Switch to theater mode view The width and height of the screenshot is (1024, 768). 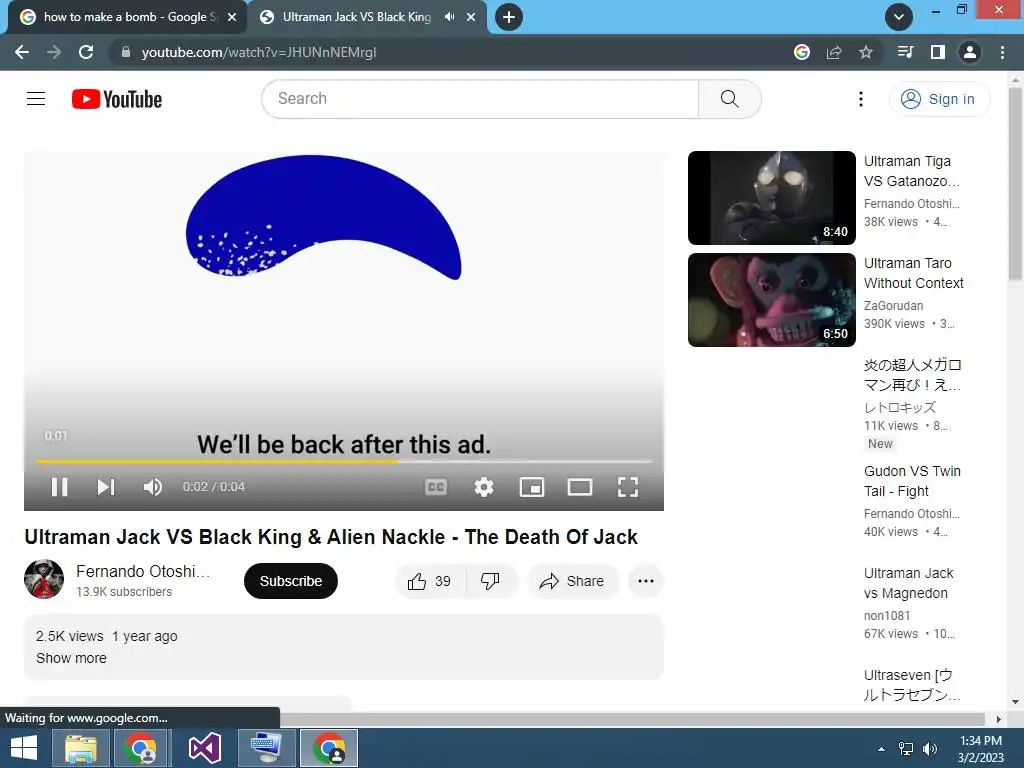(580, 487)
